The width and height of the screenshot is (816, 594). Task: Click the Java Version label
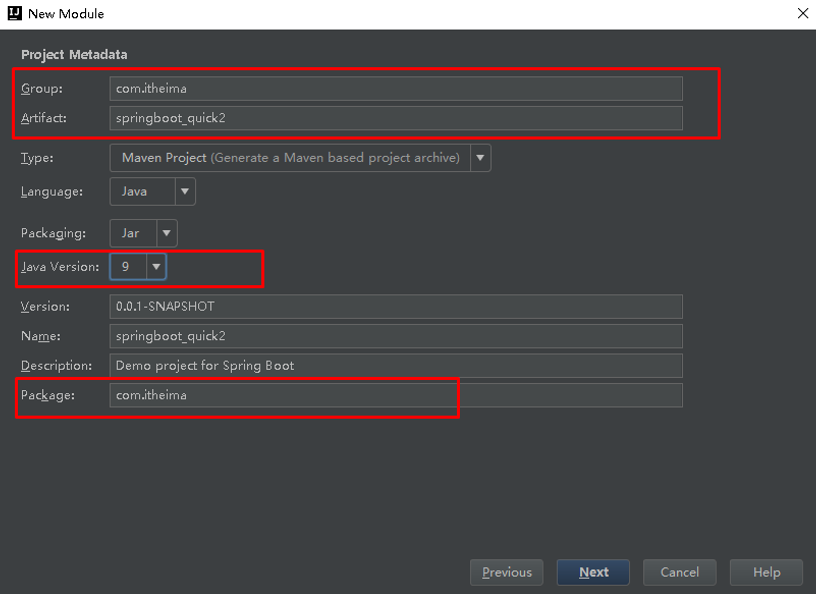(60, 267)
